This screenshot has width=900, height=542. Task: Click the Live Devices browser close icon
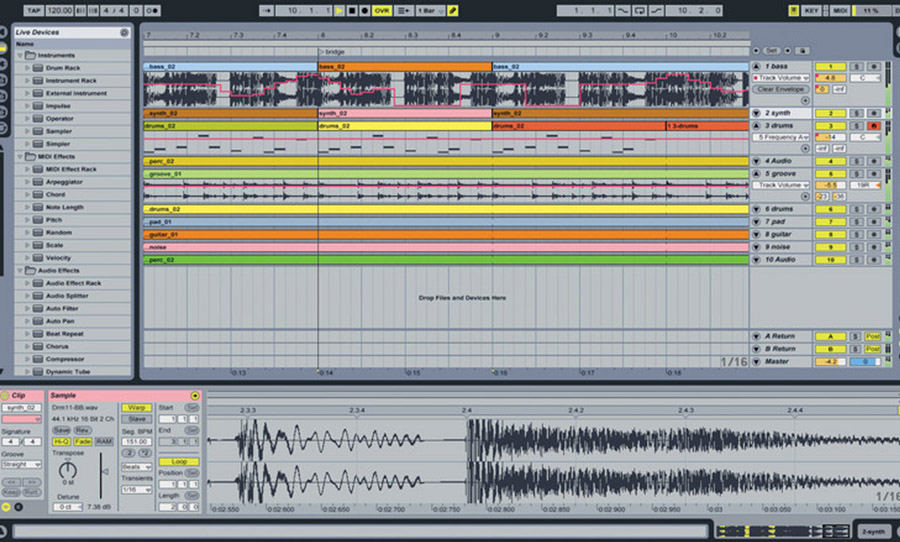point(124,33)
